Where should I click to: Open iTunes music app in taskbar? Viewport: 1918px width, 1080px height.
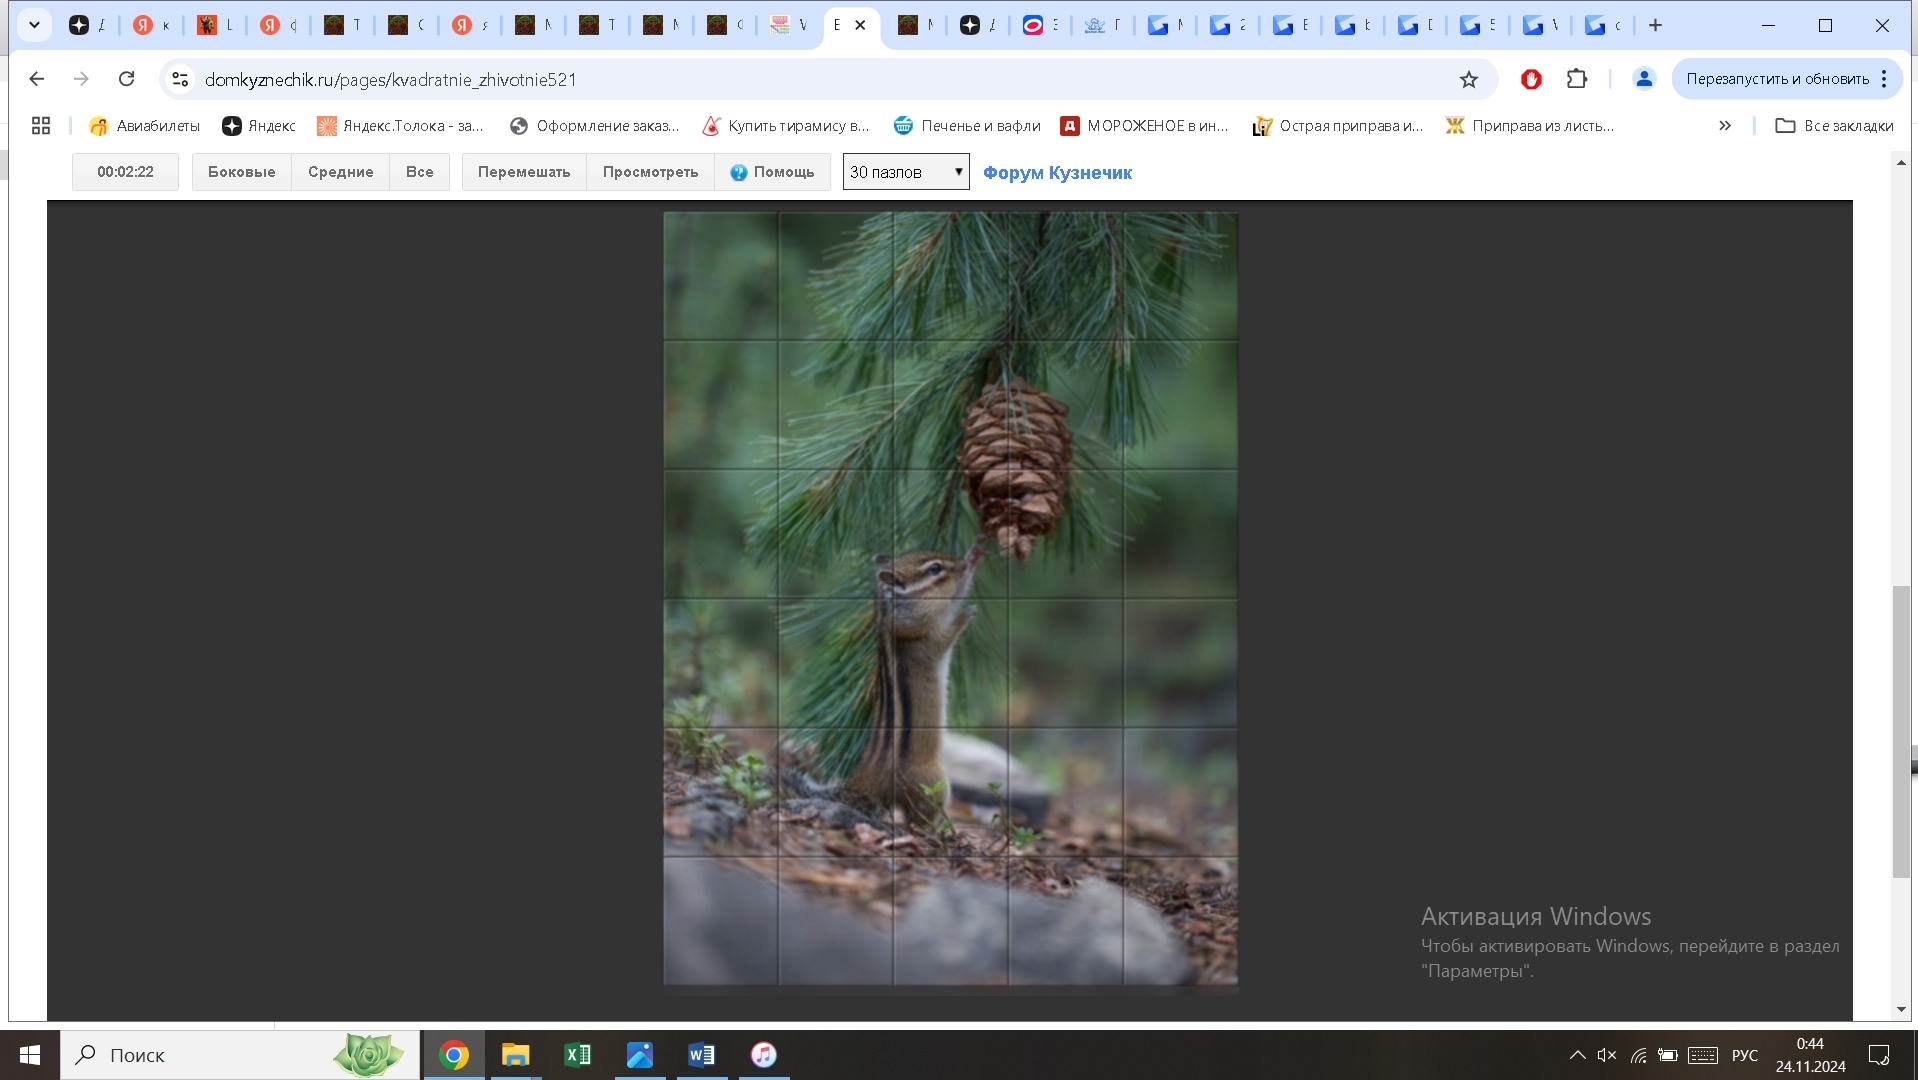point(764,1055)
